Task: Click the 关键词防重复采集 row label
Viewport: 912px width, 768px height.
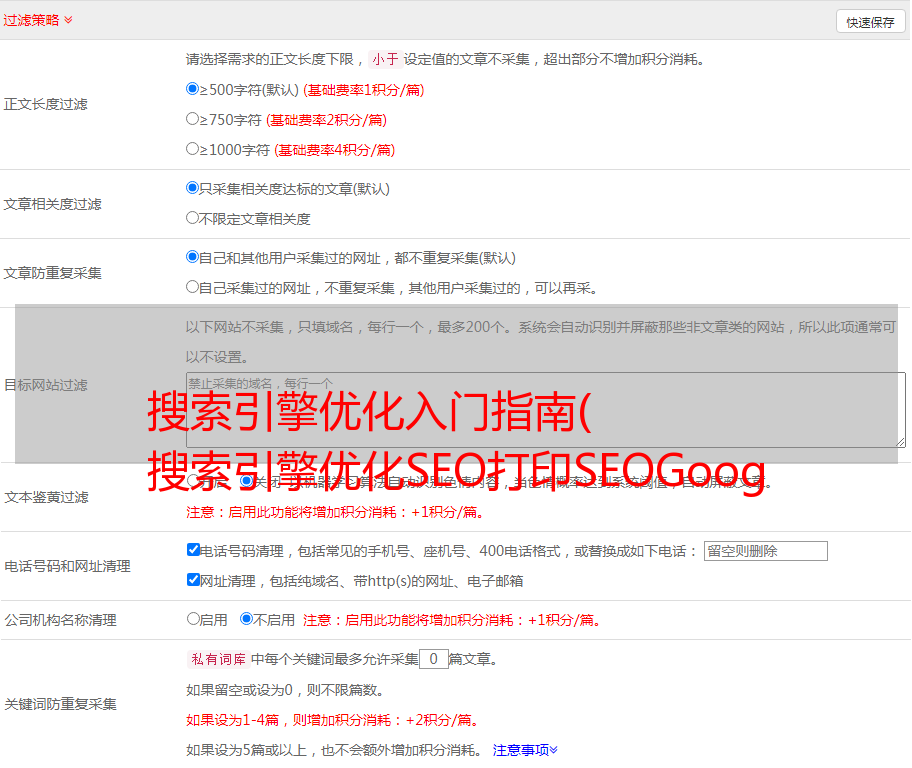Action: tap(60, 704)
